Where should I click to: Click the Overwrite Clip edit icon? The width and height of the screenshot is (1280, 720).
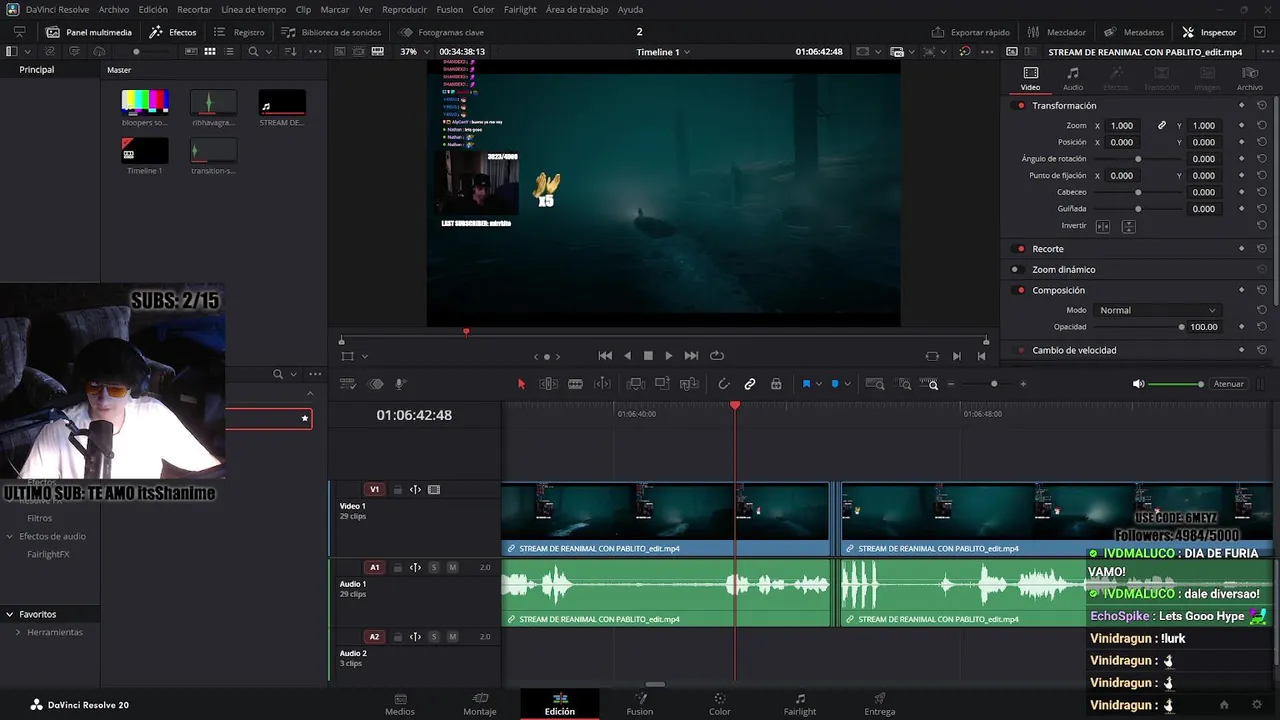662,384
